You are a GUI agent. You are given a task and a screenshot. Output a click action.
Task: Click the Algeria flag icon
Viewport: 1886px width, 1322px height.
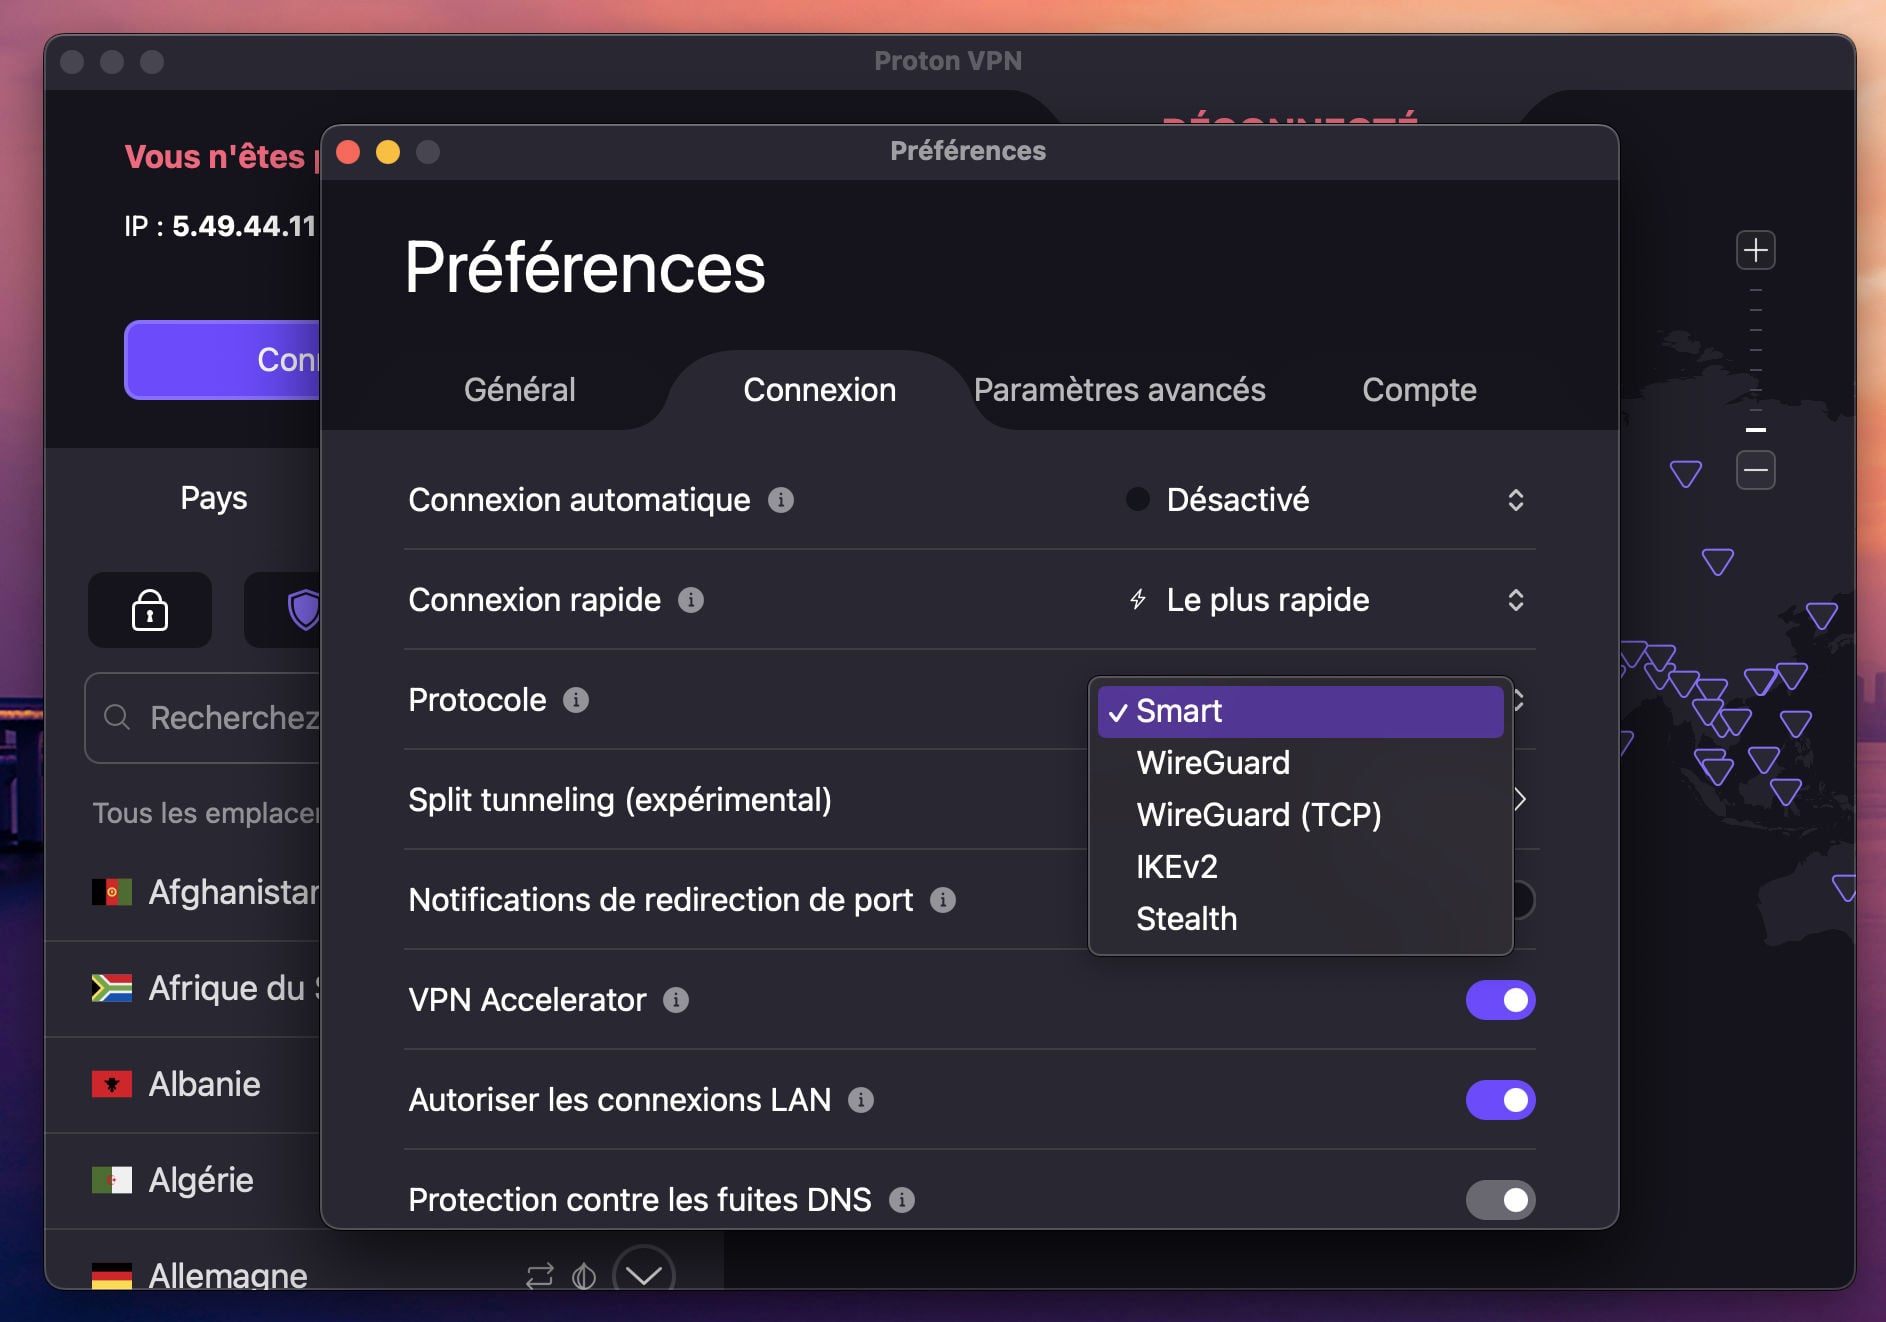click(112, 1180)
